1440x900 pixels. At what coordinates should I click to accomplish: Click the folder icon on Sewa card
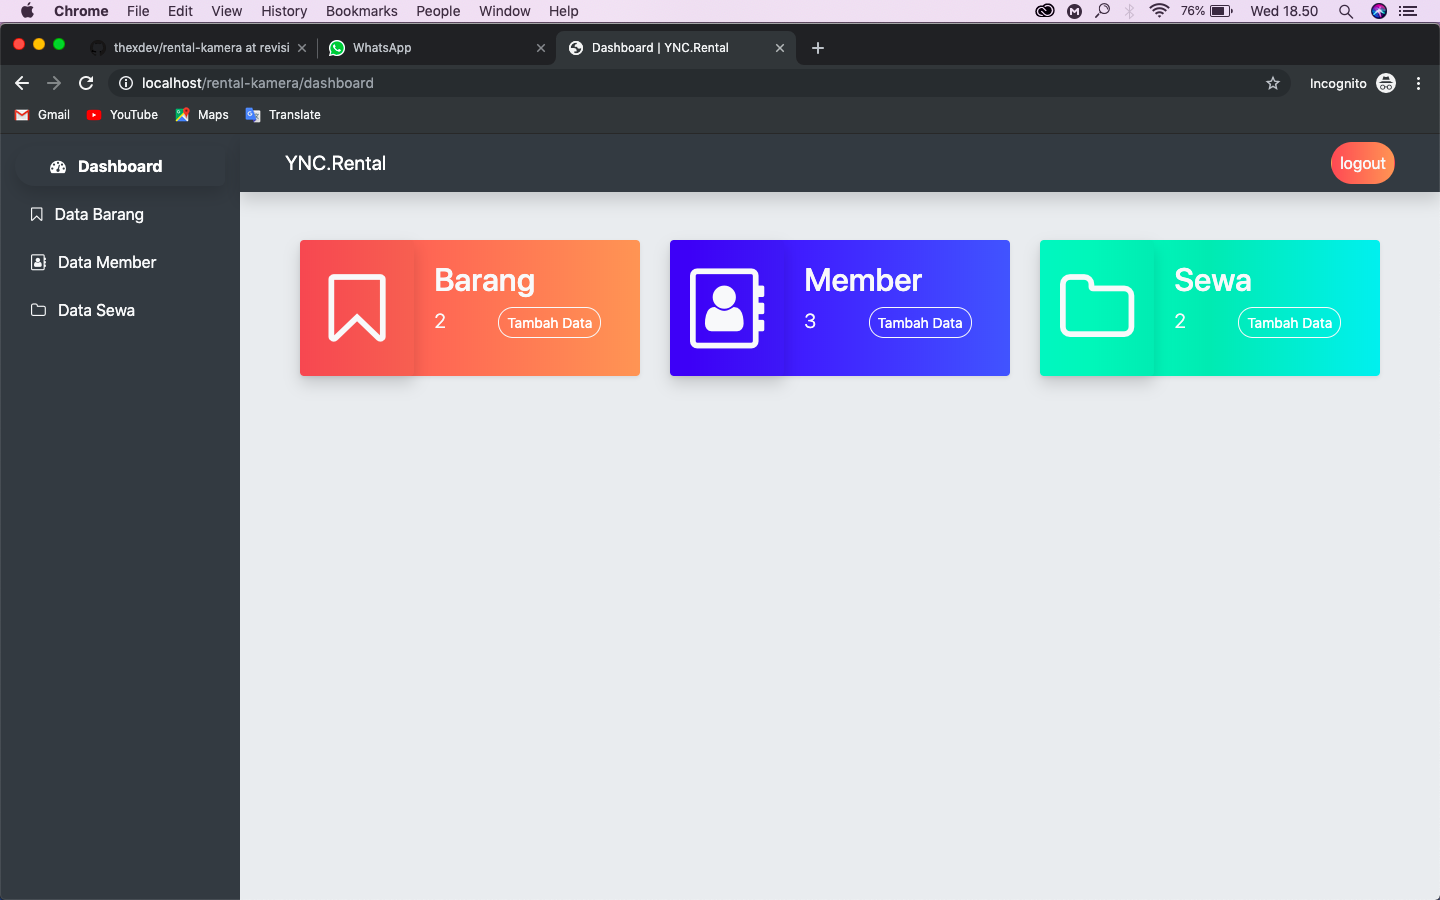1097,306
